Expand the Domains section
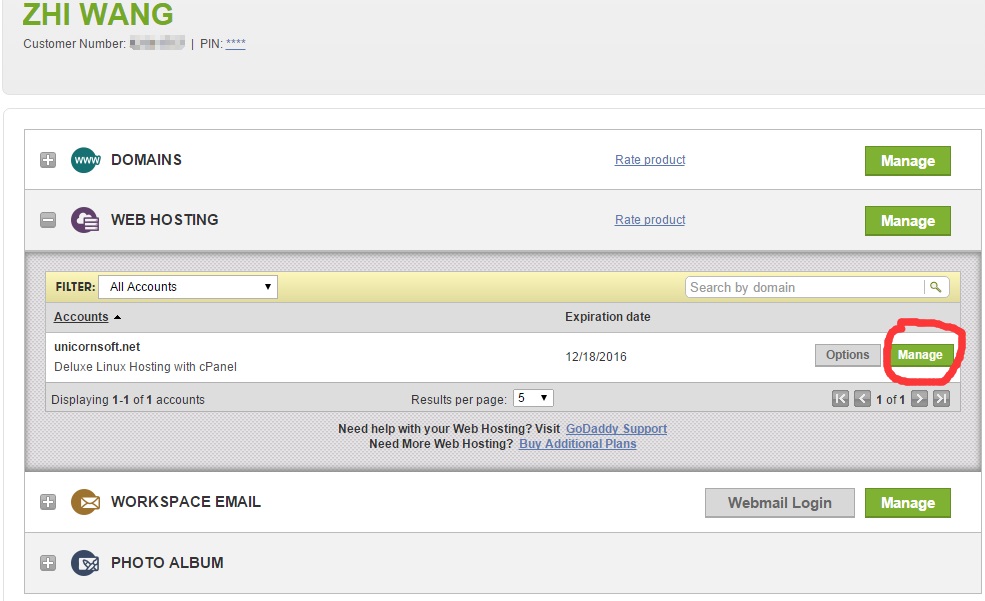Screen dimensions: 985x601 (48, 160)
